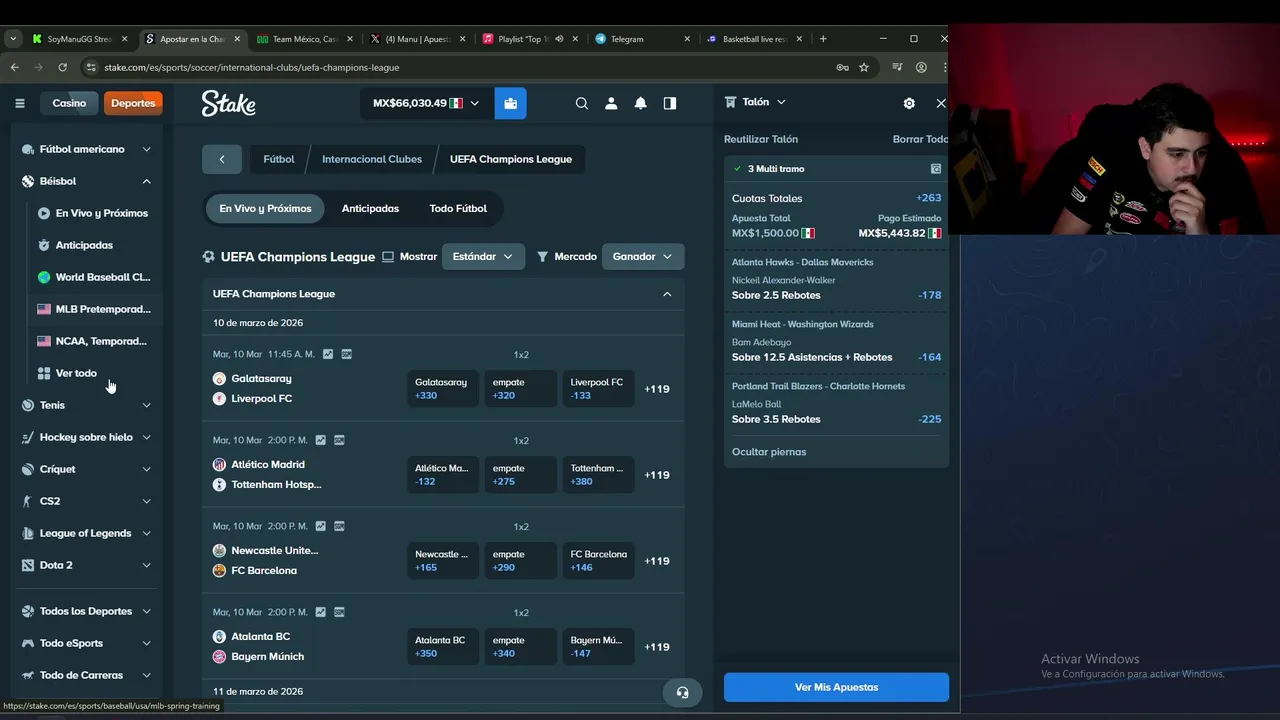The height and width of the screenshot is (720, 1280).
Task: Open Fútbol breadcrumb link
Action: (x=279, y=159)
